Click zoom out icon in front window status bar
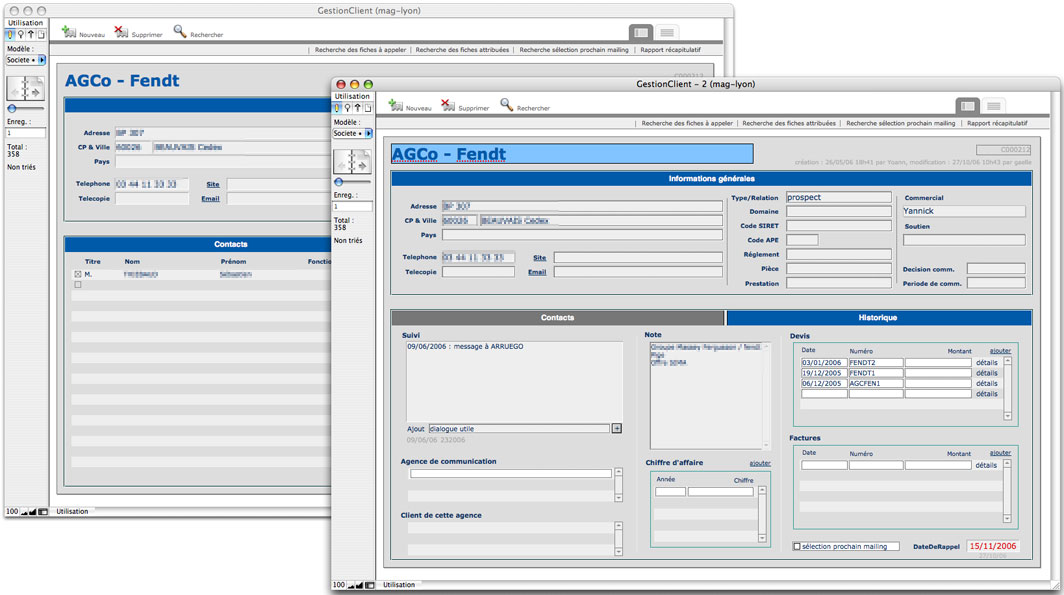This screenshot has height=595, width=1064. click(x=351, y=586)
